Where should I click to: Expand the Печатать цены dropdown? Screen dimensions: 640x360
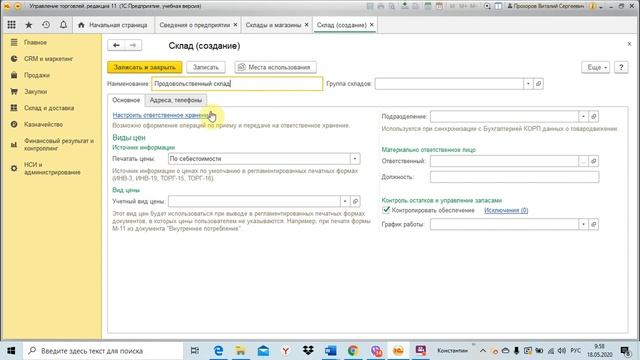[355, 159]
